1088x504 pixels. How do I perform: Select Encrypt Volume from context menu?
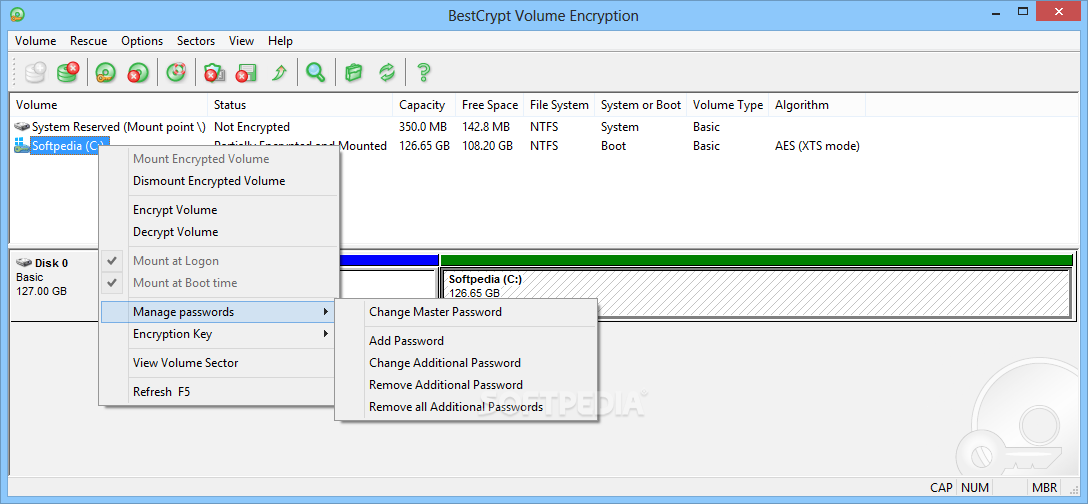pyautogui.click(x=219, y=210)
